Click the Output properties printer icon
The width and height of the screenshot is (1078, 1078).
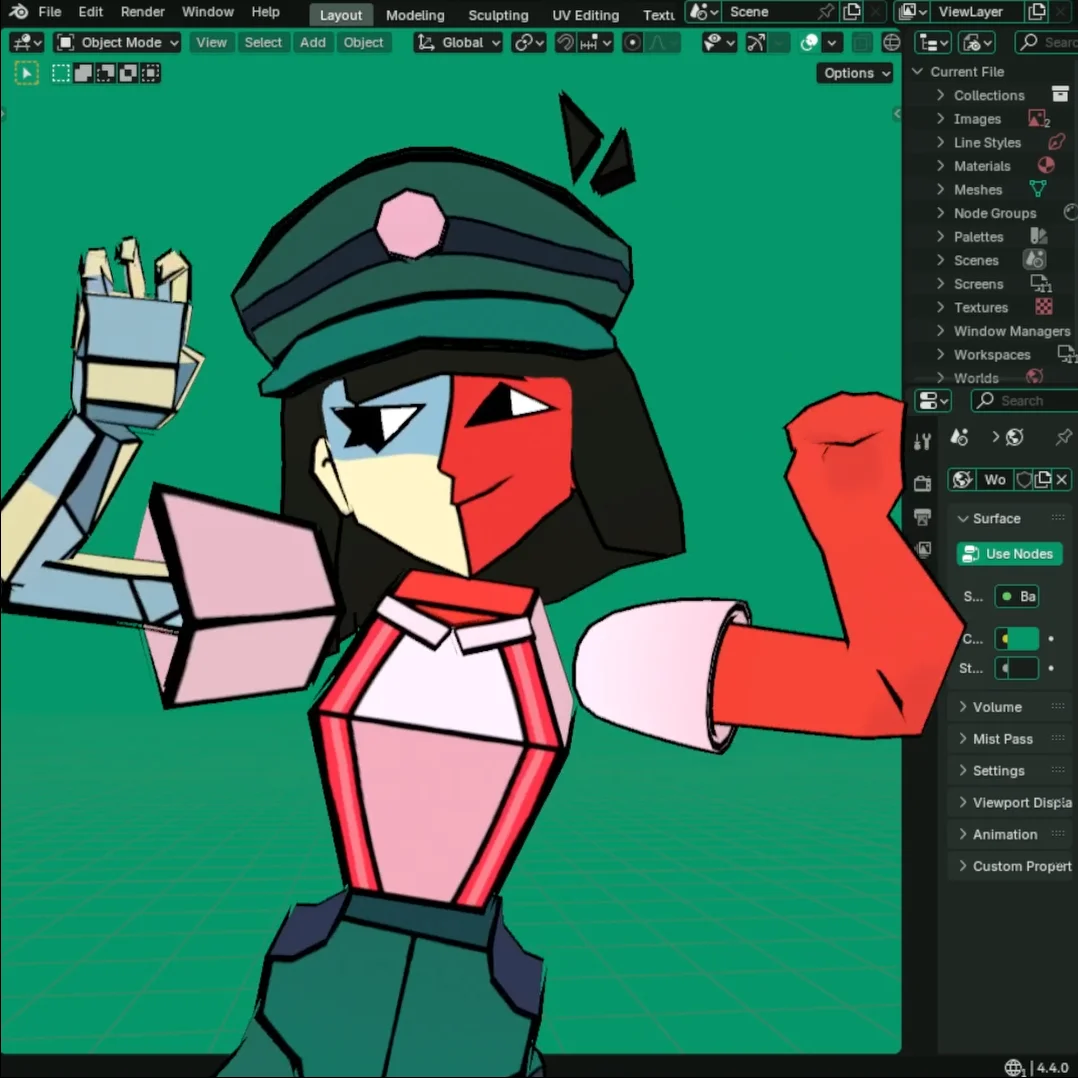(x=922, y=517)
